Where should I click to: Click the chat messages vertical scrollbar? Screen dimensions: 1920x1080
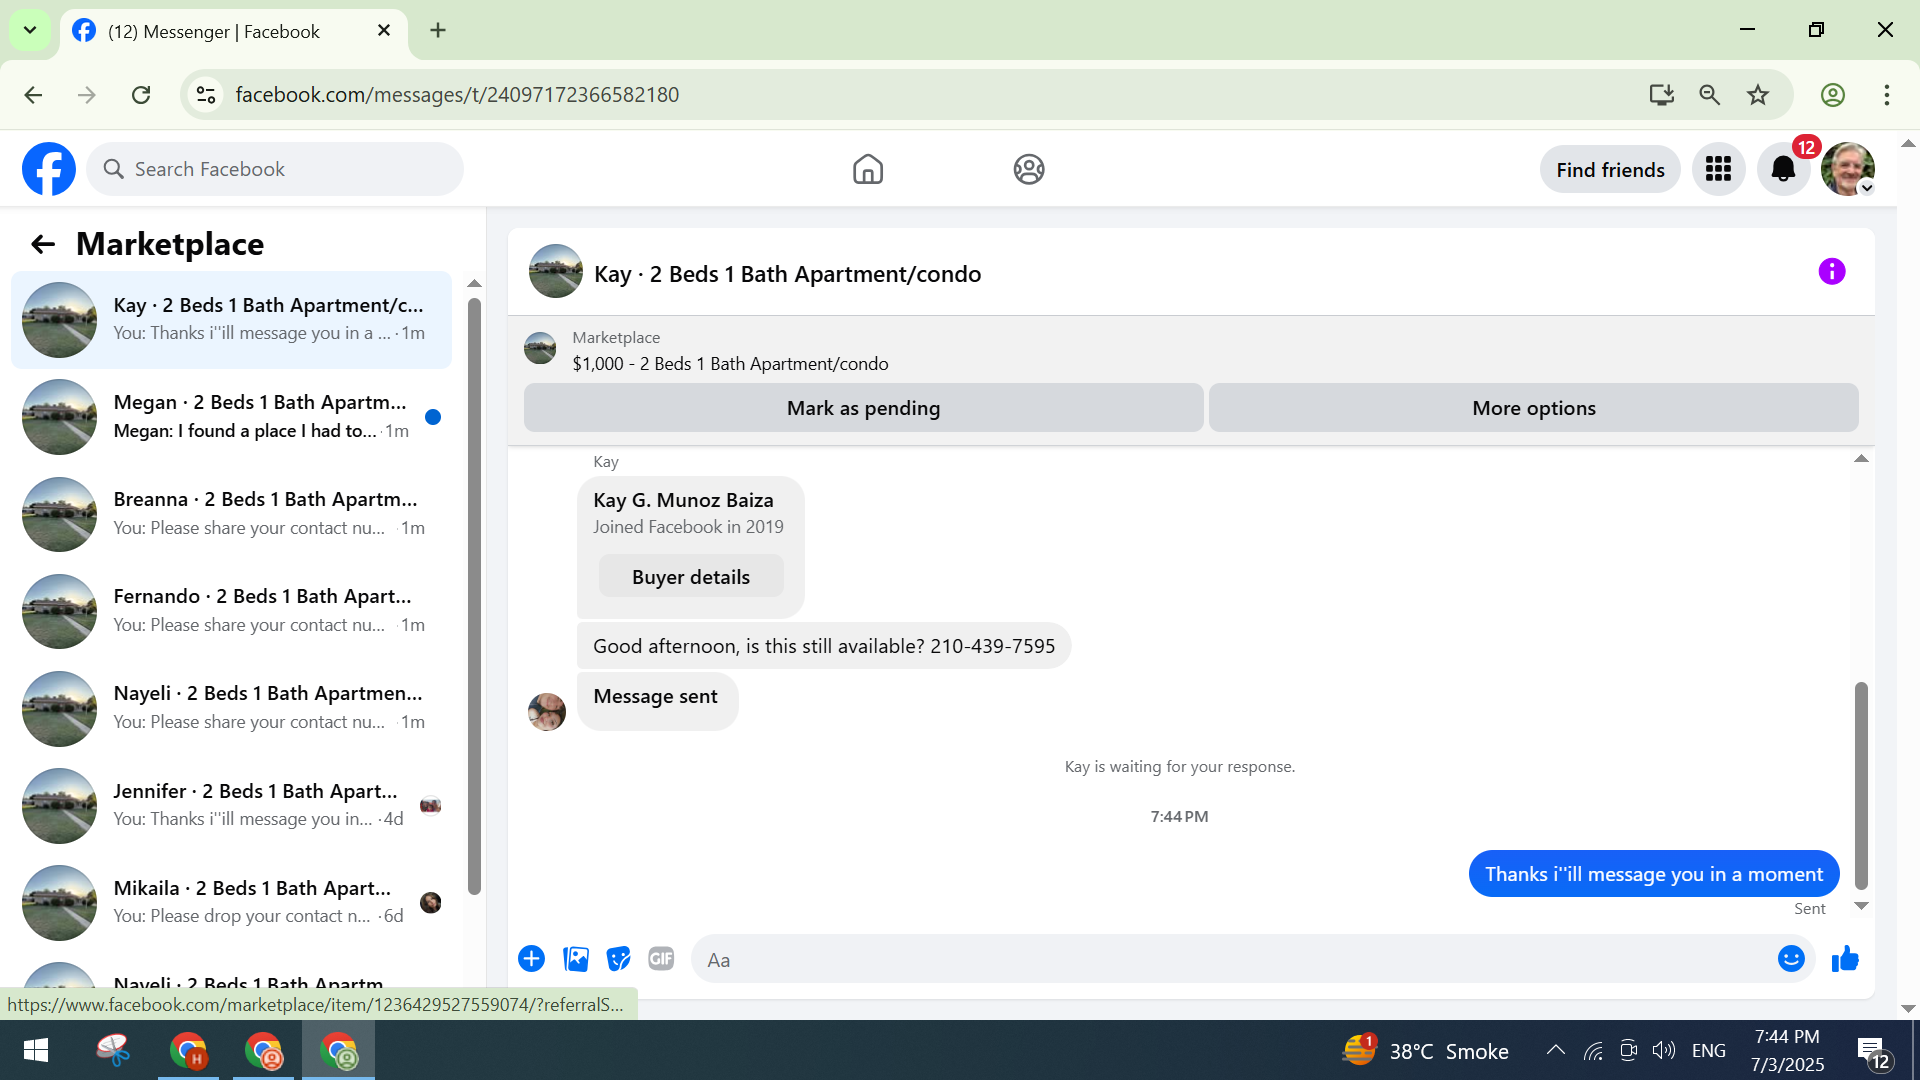coord(1861,785)
